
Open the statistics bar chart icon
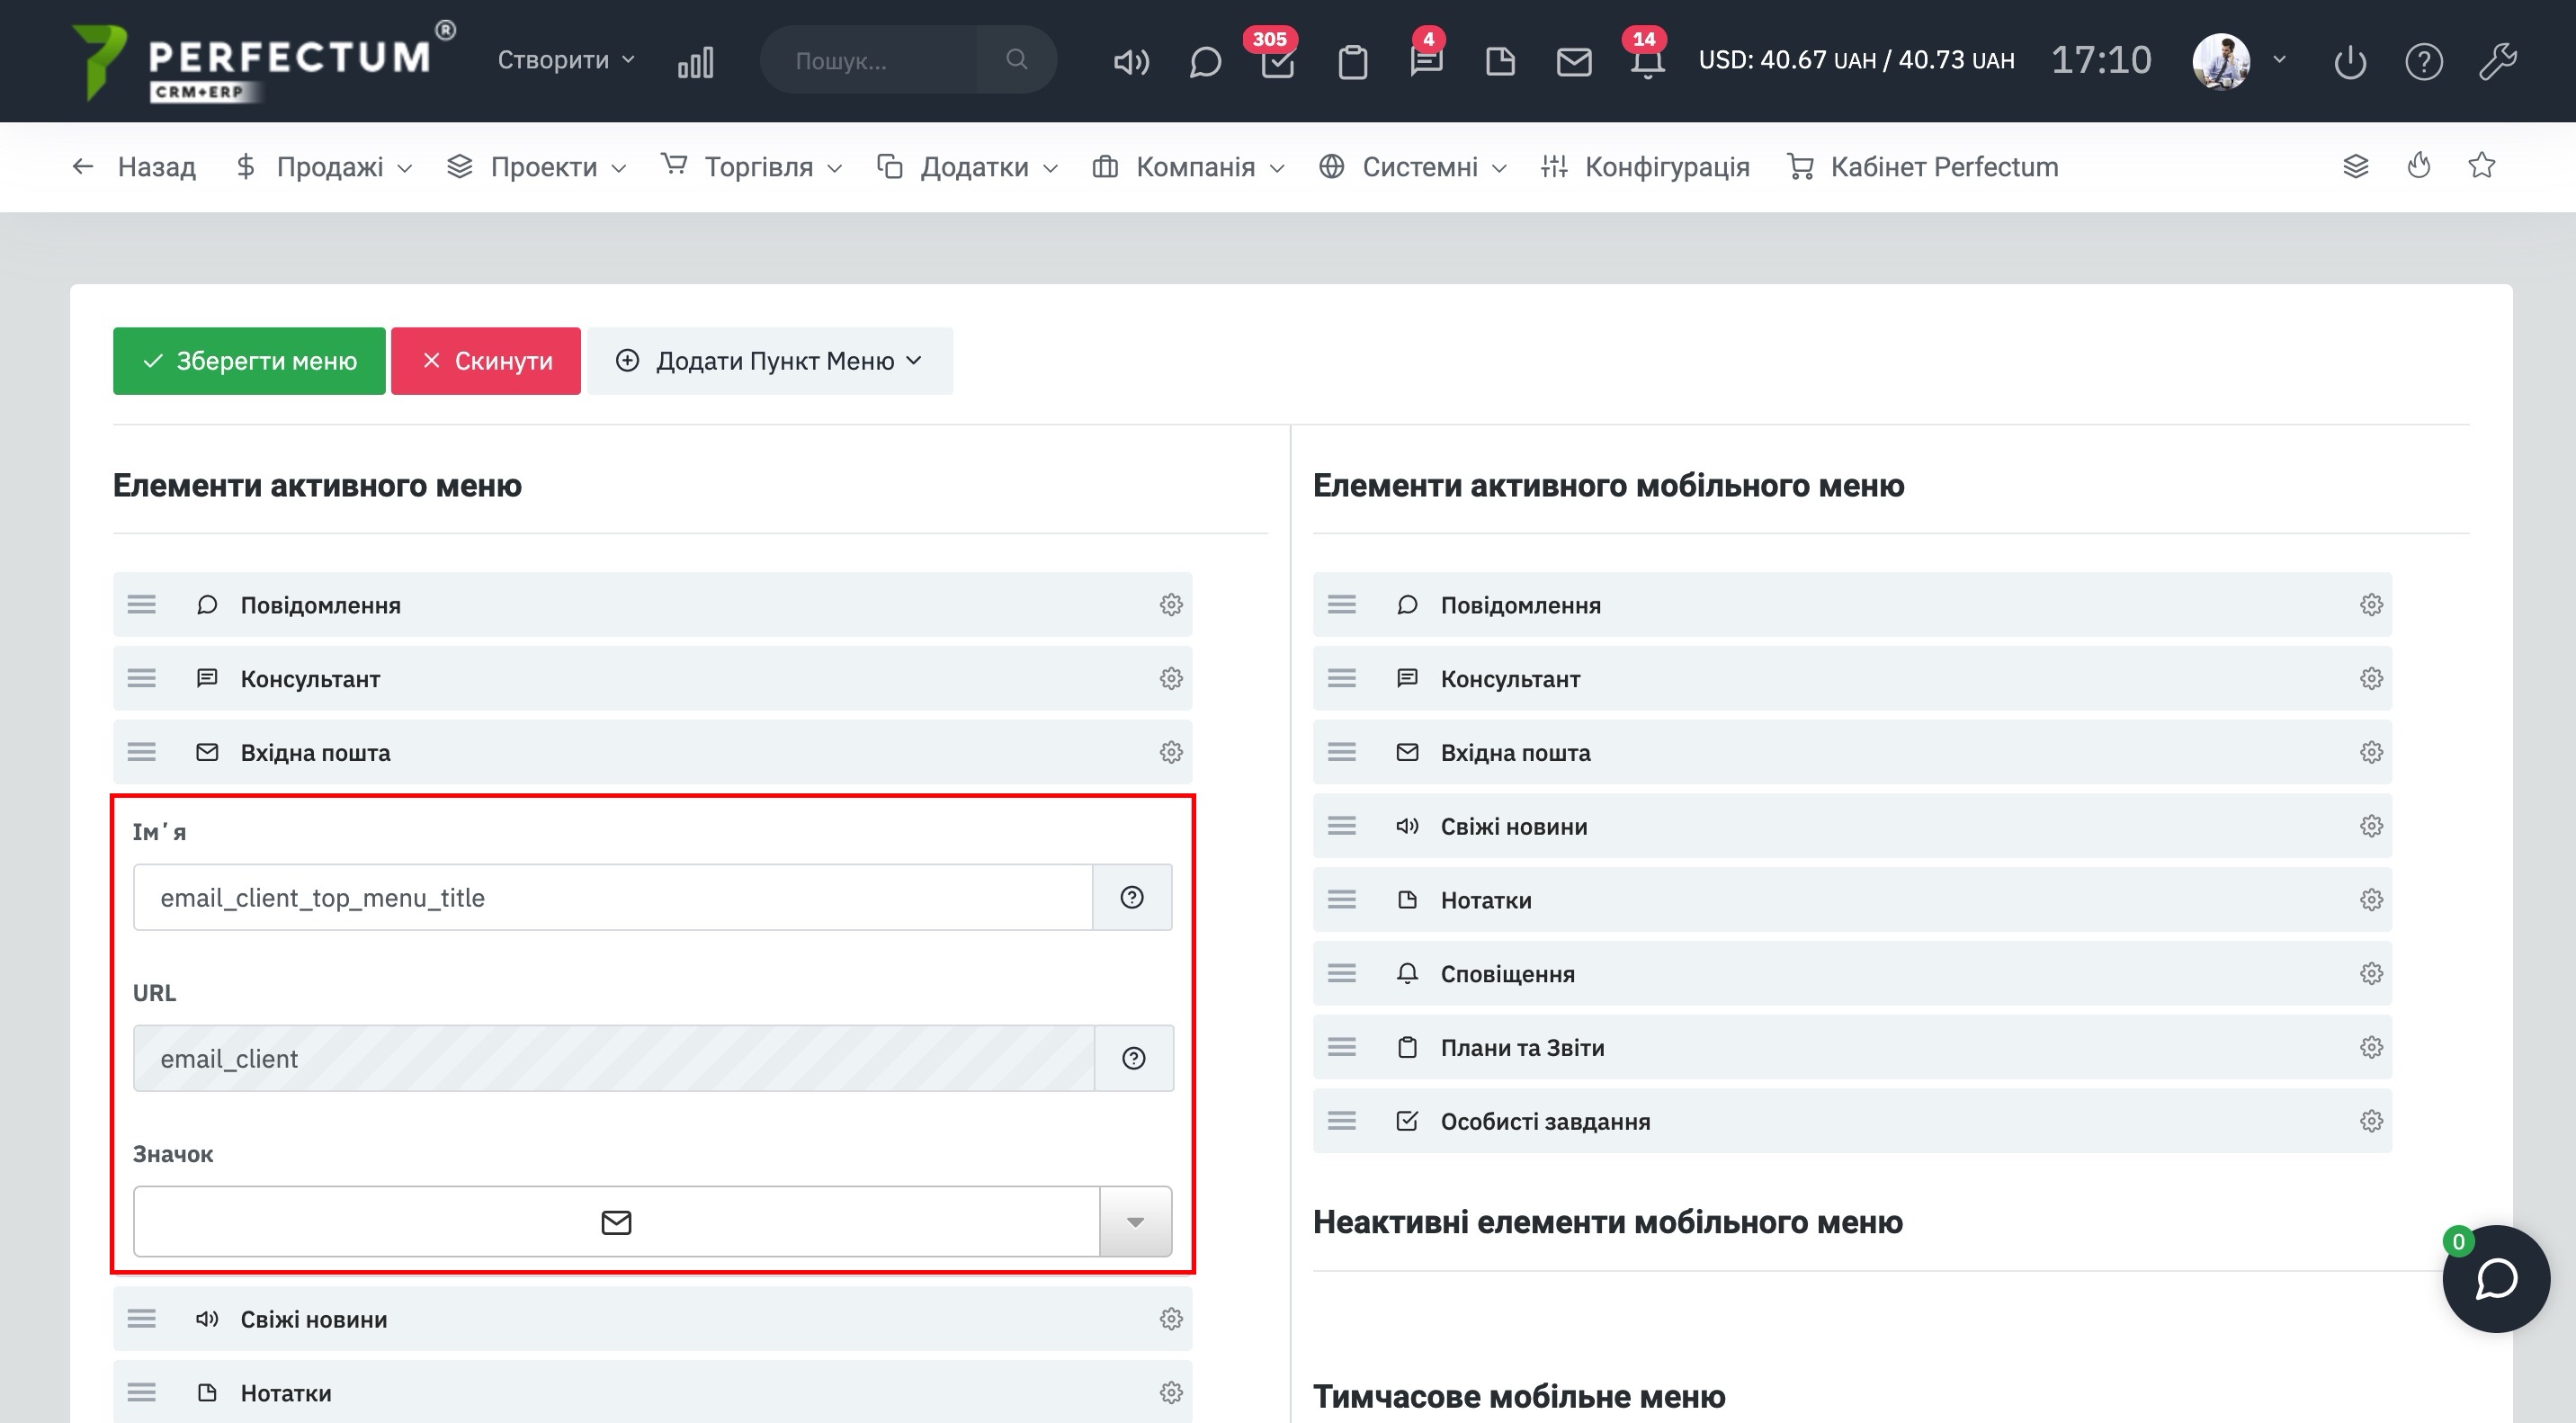tap(695, 62)
